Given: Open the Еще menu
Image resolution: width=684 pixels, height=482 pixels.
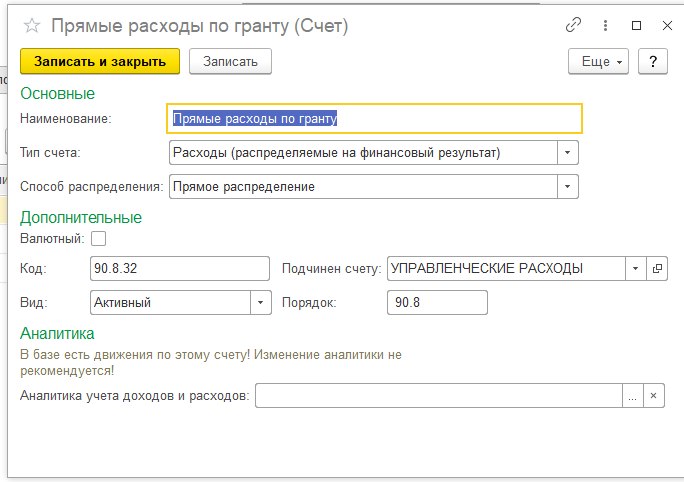Looking at the screenshot, I should [x=600, y=61].
